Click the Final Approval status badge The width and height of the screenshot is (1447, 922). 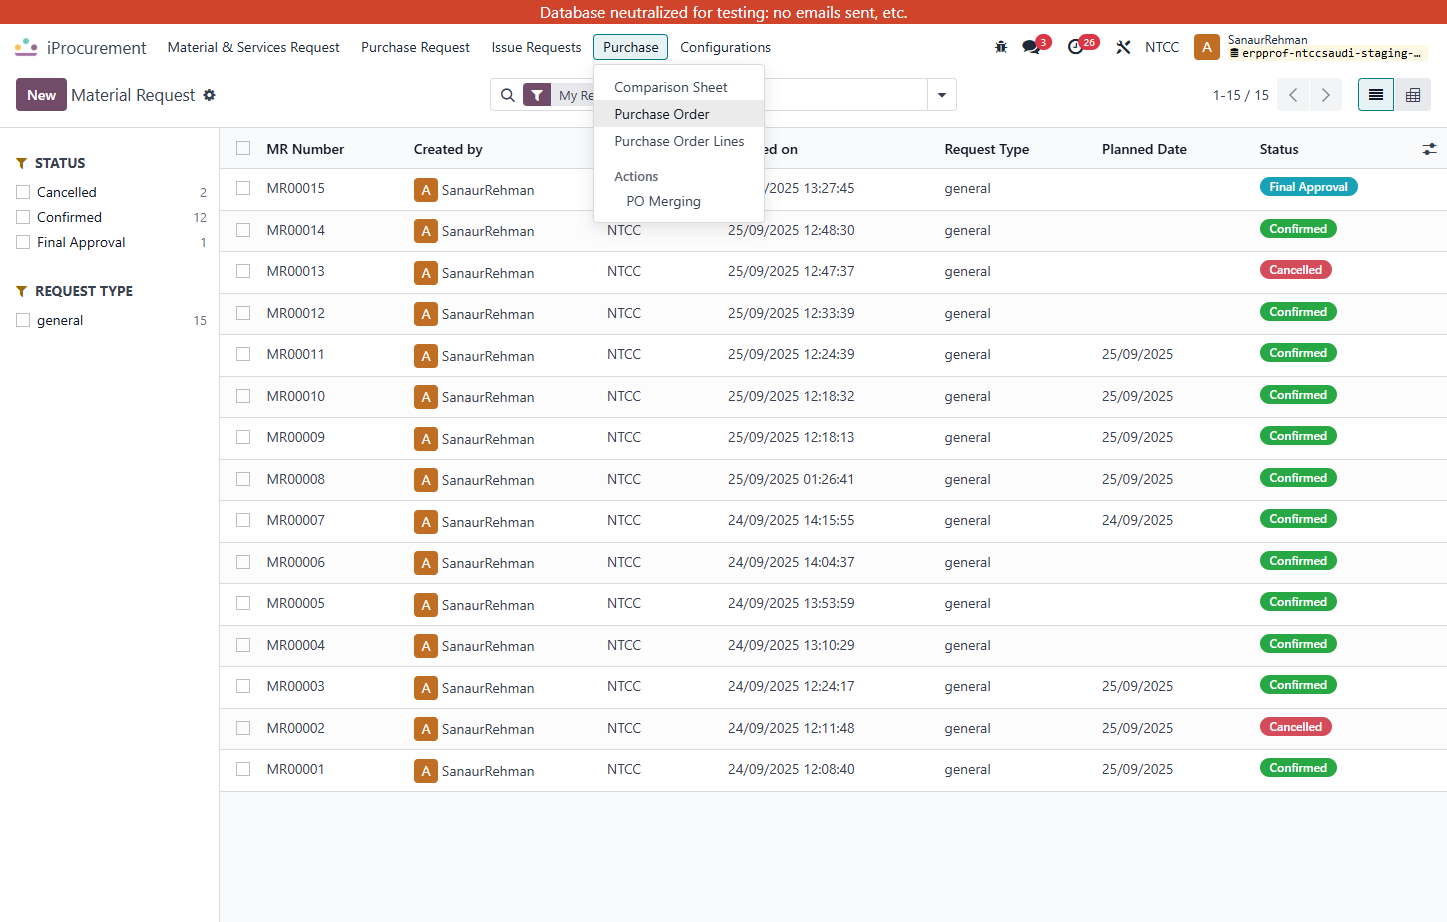(1308, 187)
